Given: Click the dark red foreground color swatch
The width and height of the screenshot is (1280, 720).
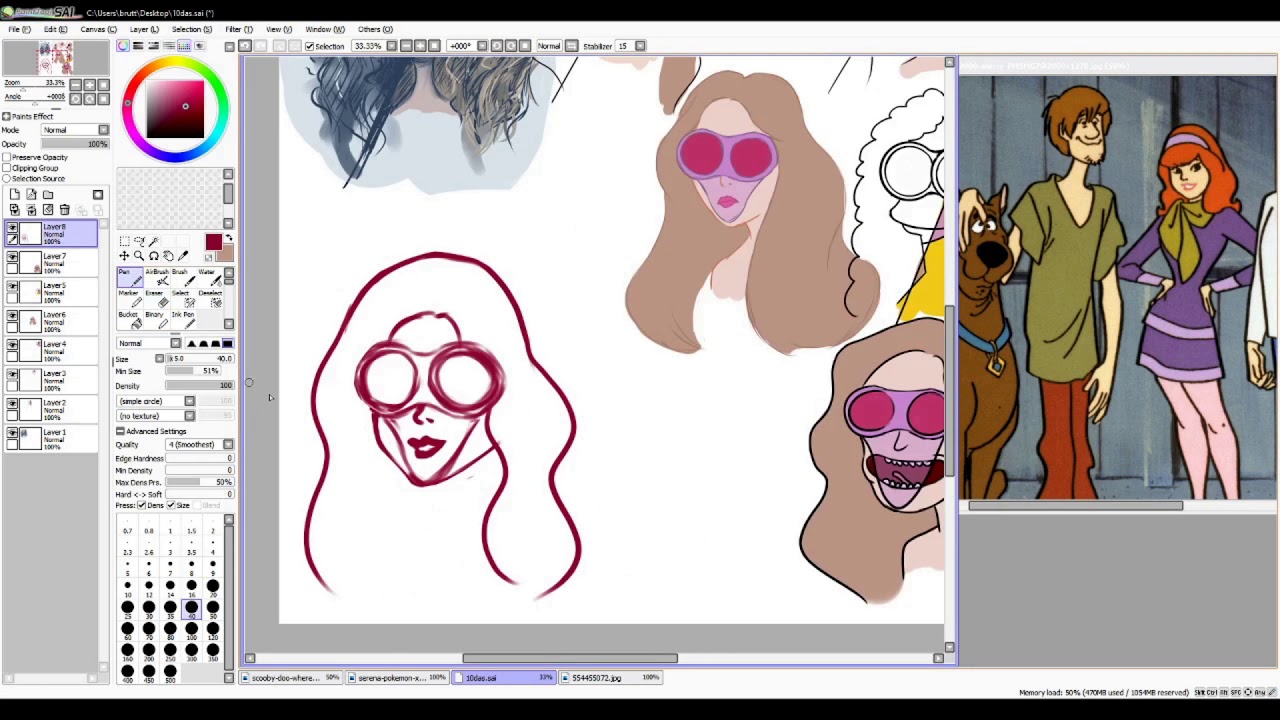Looking at the screenshot, I should pos(214,242).
